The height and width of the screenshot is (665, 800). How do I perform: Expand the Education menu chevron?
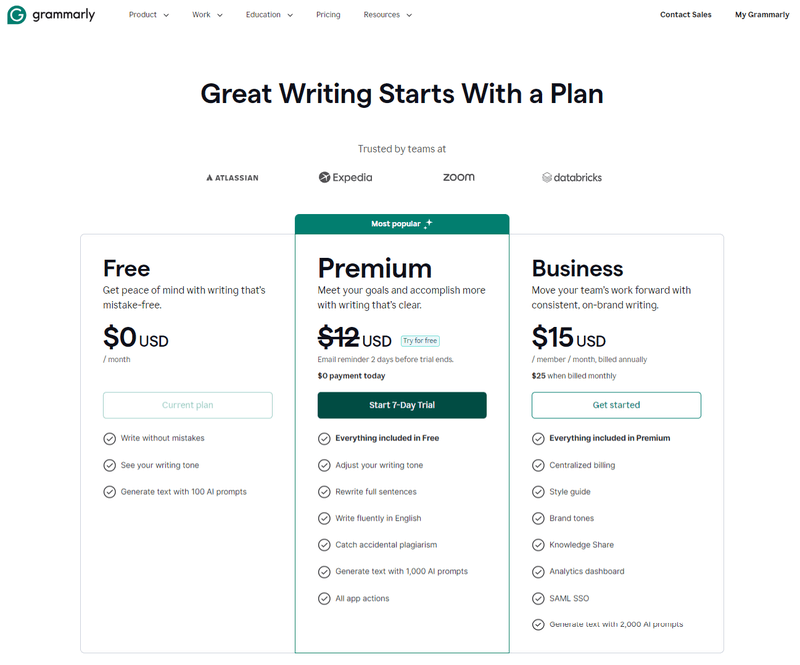point(290,15)
